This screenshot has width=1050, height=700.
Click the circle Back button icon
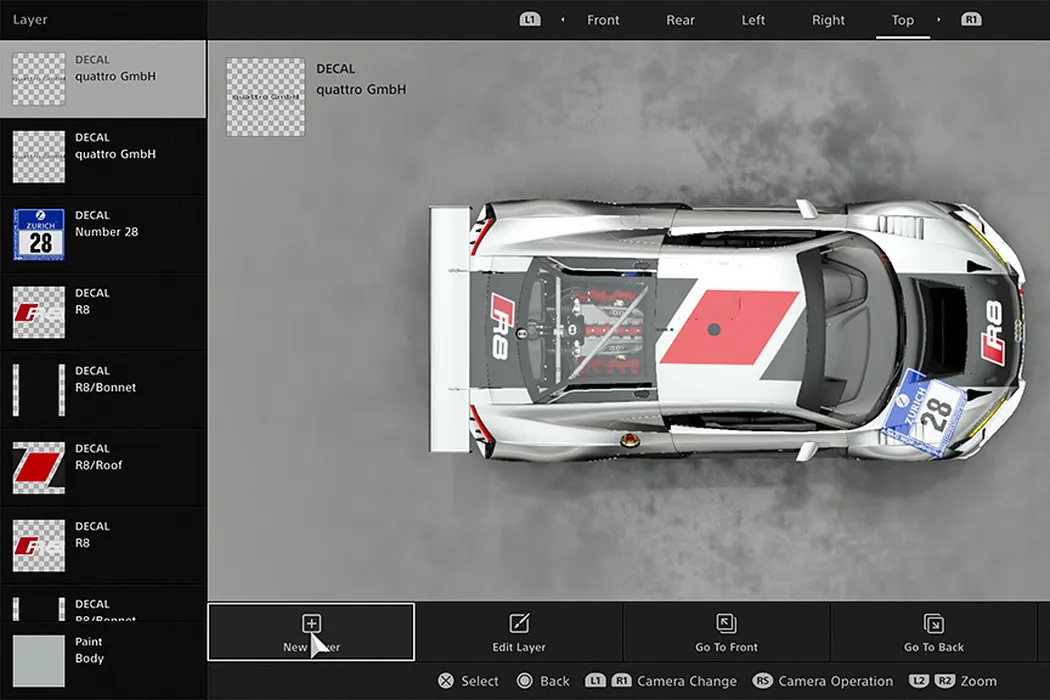(x=525, y=681)
